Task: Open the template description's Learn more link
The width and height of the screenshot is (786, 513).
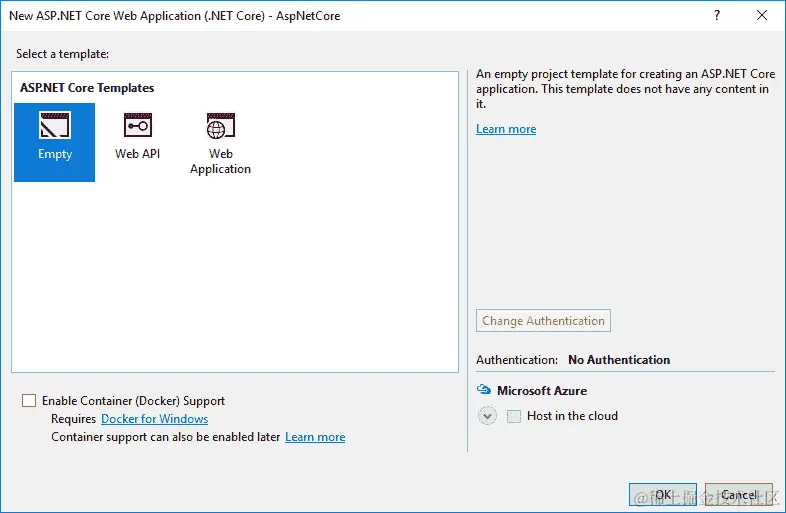Action: (x=506, y=129)
